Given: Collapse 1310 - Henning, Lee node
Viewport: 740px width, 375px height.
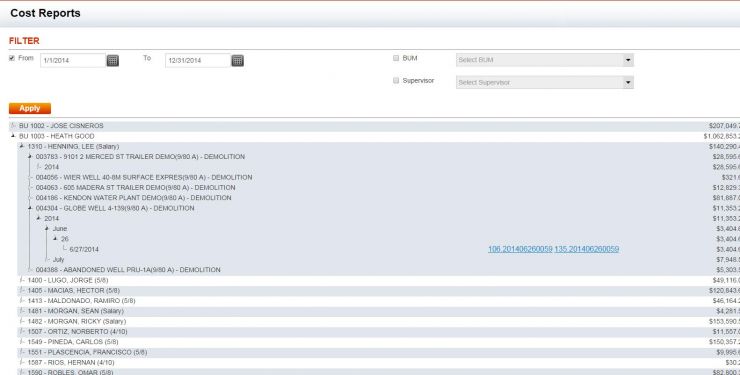Looking at the screenshot, I should point(22,146).
